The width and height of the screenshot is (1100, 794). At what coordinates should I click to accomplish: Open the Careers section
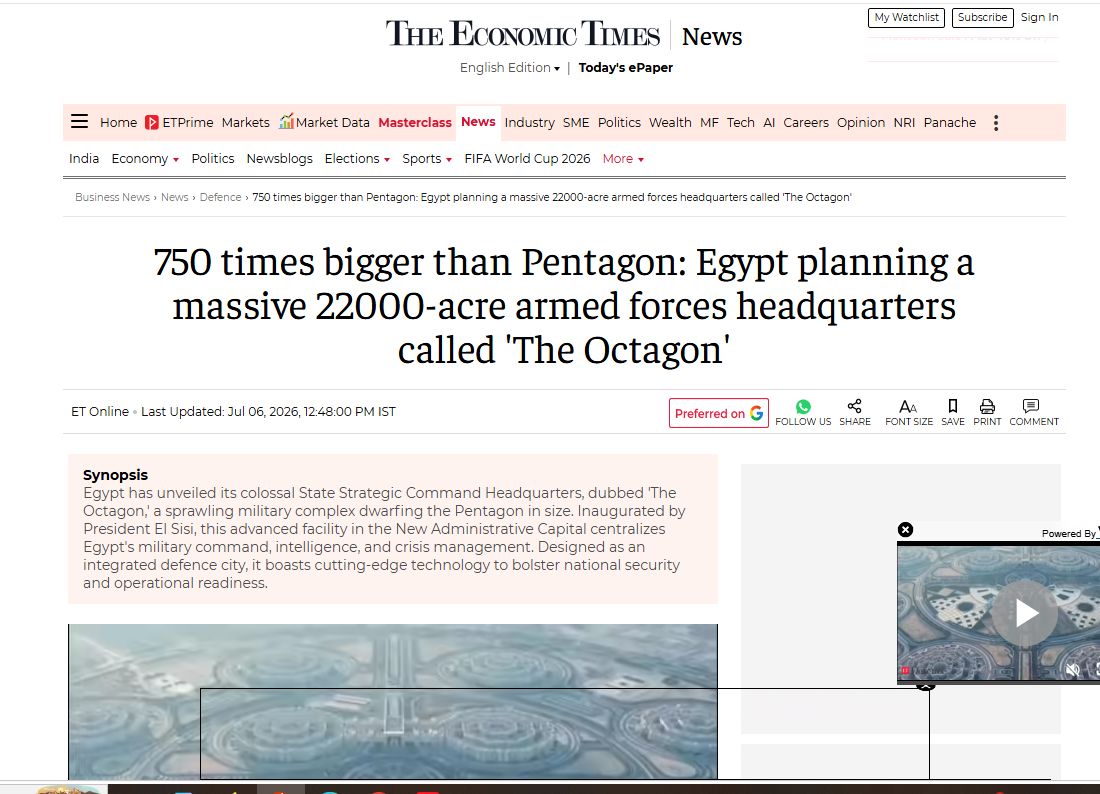pos(806,123)
